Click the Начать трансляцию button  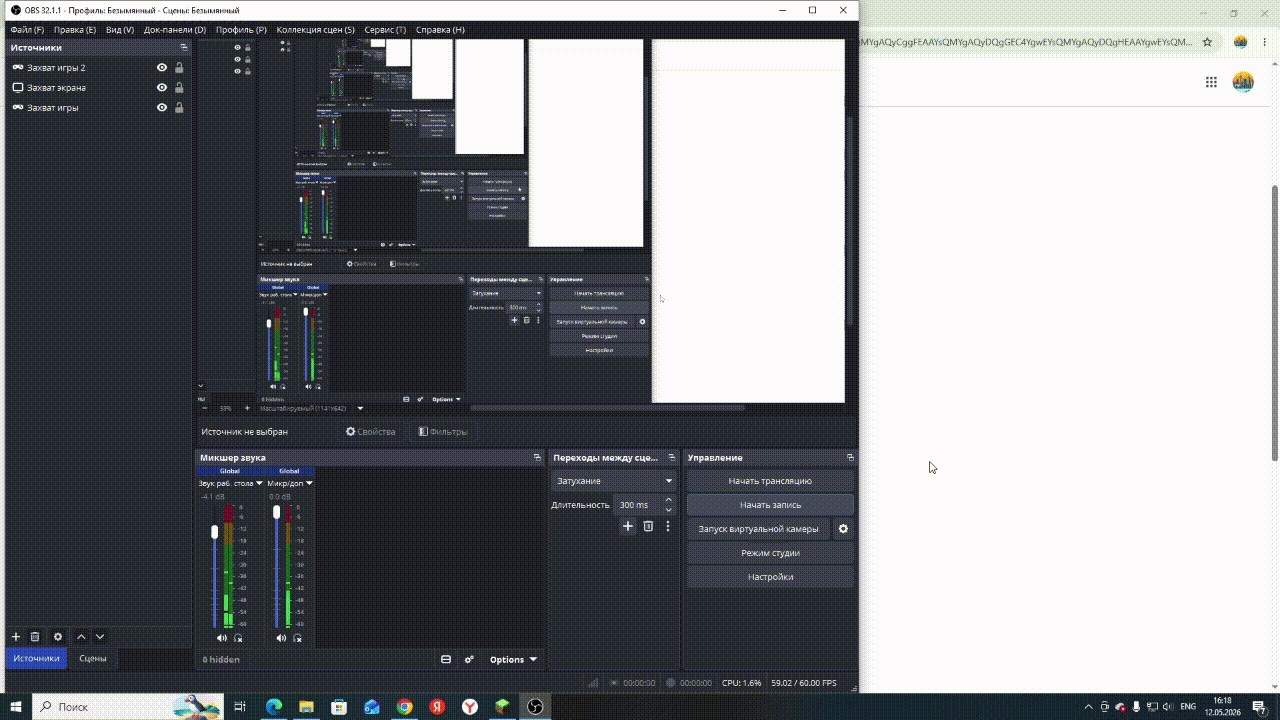pos(770,481)
